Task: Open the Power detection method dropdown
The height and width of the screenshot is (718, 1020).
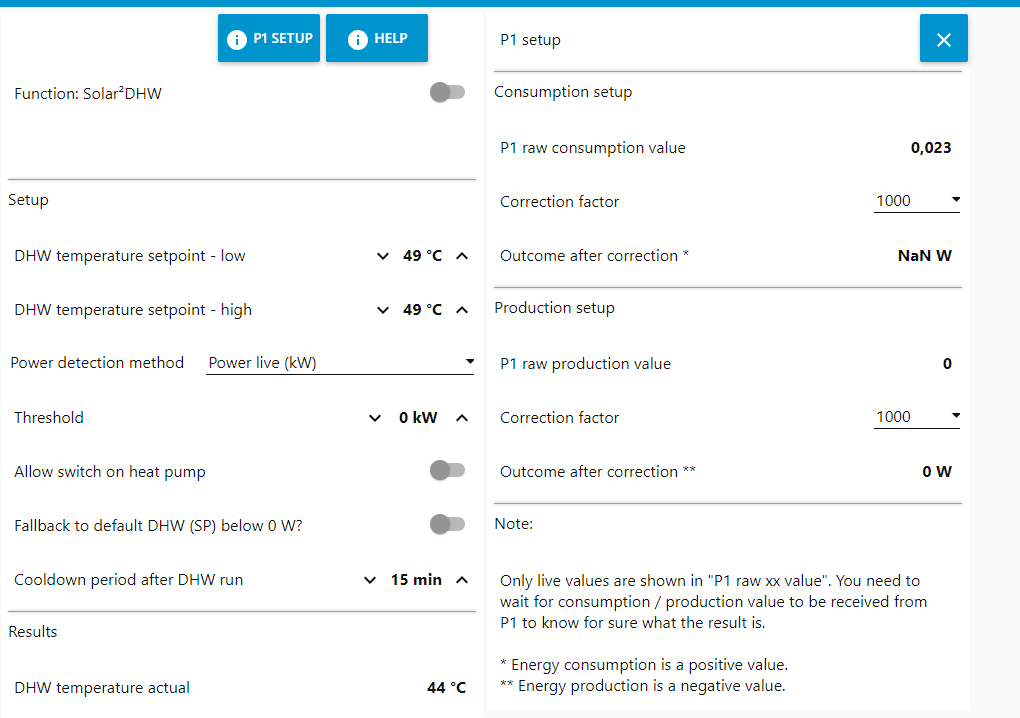Action: [340, 363]
